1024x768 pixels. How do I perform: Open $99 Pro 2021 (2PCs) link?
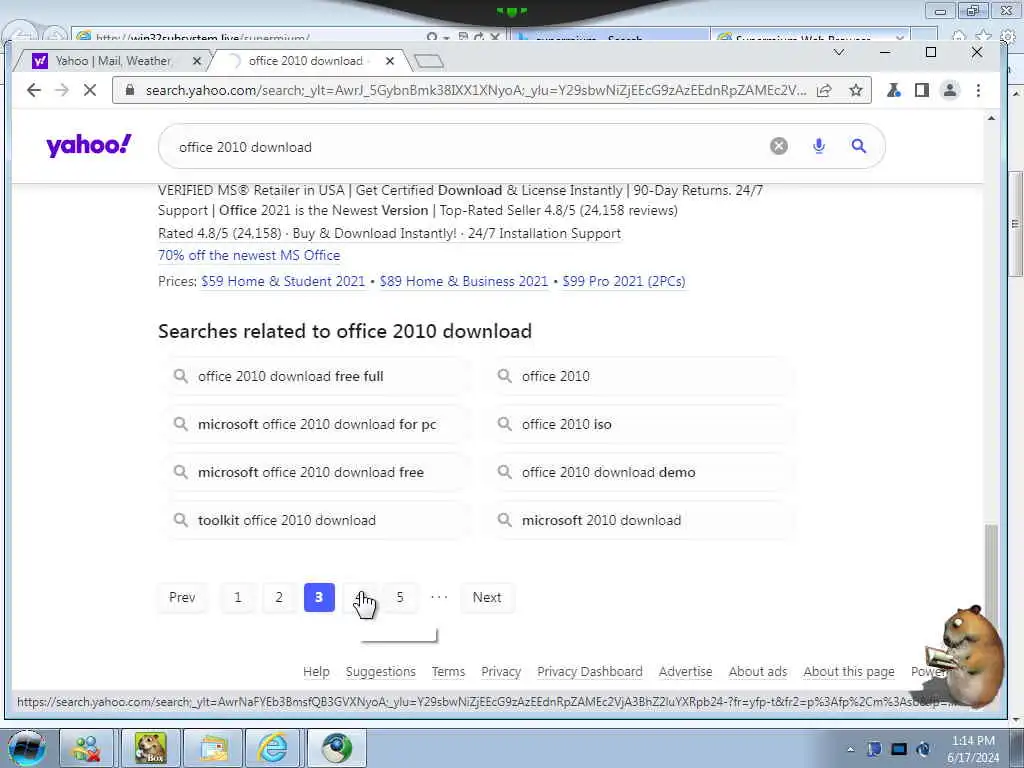click(x=624, y=281)
